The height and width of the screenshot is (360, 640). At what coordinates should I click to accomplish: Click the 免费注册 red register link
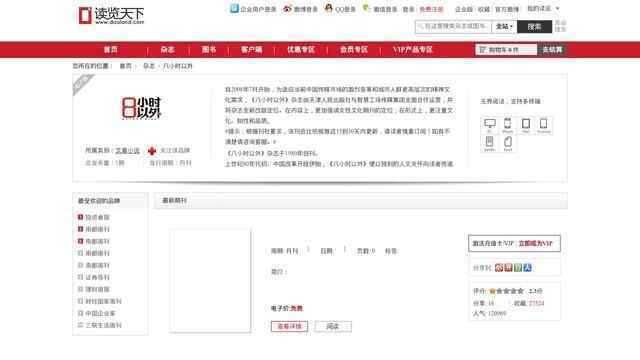point(431,9)
